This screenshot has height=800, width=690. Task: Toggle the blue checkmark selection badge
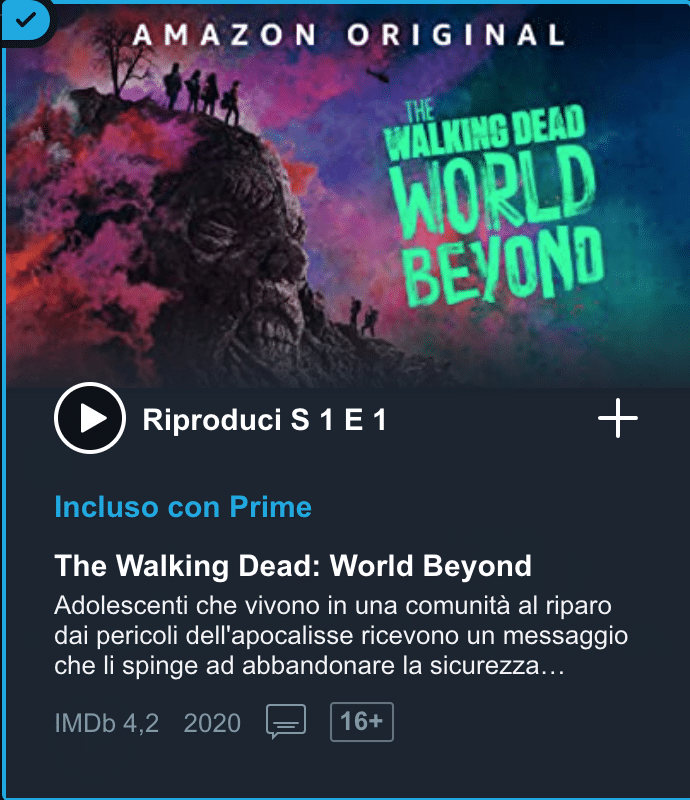click(24, 20)
